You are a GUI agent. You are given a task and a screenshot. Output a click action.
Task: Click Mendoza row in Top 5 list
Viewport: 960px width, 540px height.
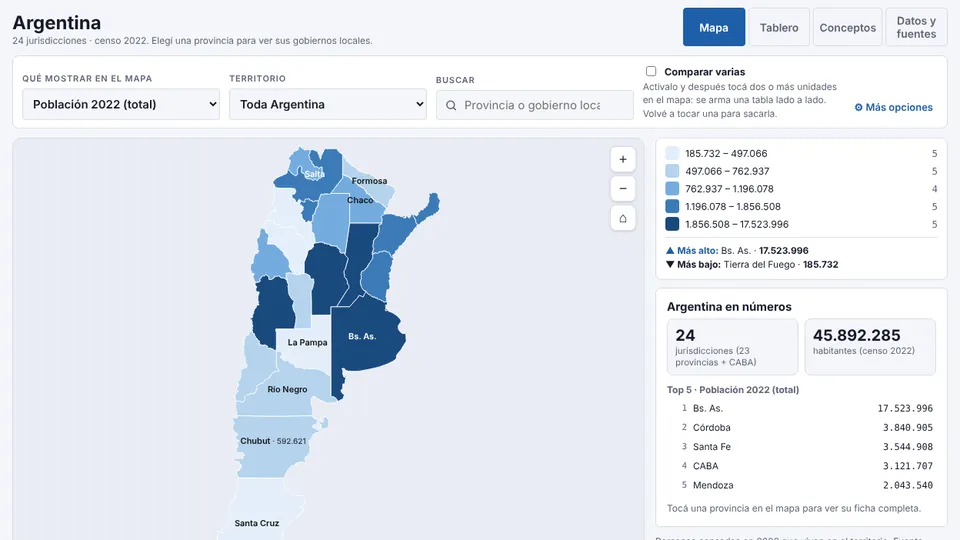801,485
